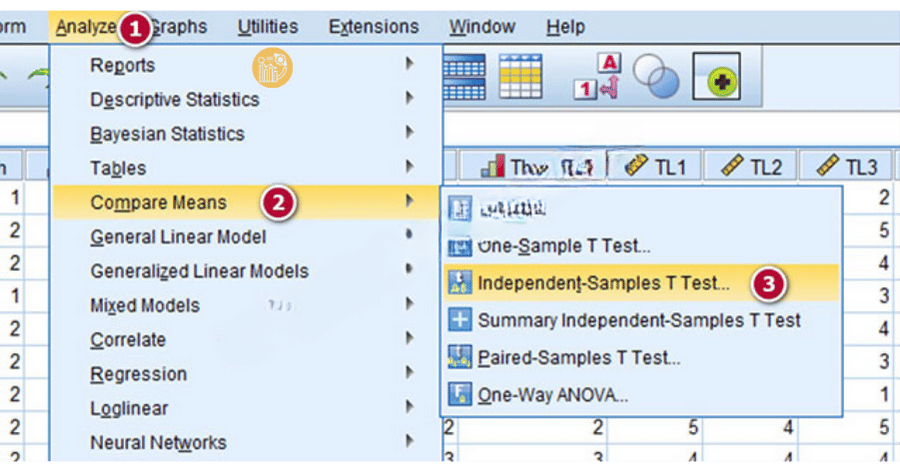Click the Loglinear submenu arrow
The image size is (900, 472).
(409, 407)
